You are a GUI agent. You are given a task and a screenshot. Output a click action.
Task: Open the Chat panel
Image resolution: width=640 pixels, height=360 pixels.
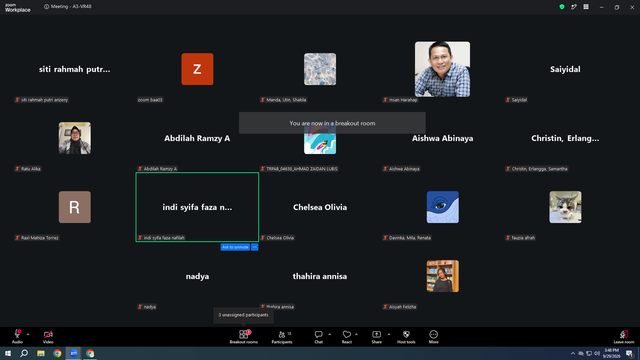tap(318, 336)
